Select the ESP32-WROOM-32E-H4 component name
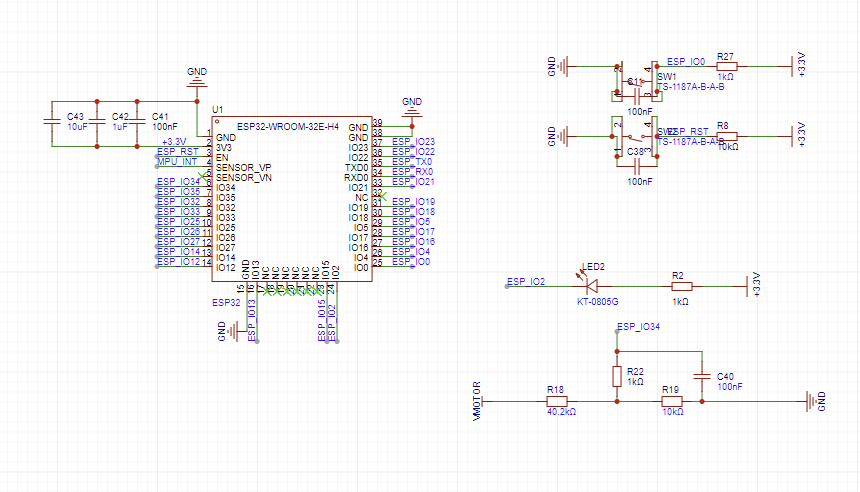Image resolution: width=860 pixels, height=492 pixels. coord(288,127)
